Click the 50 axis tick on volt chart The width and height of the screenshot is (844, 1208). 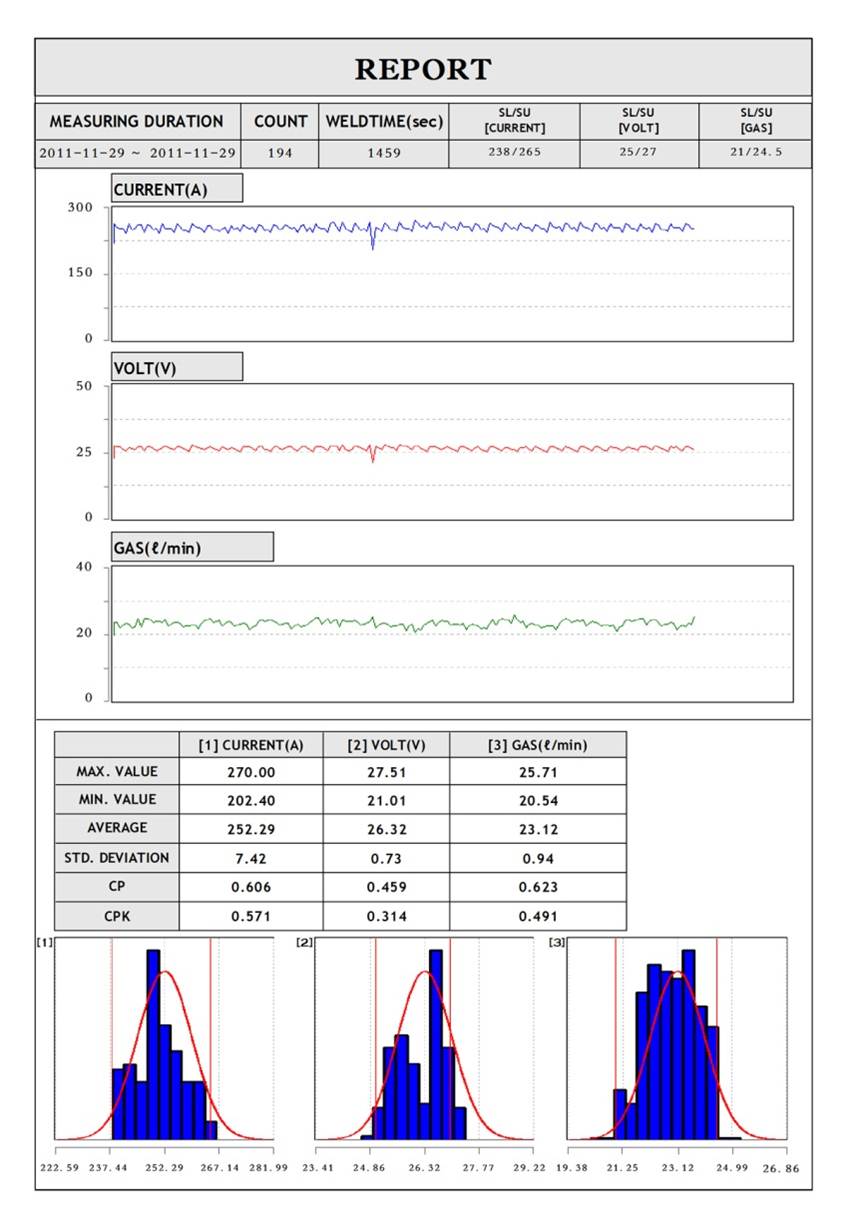tap(84, 386)
